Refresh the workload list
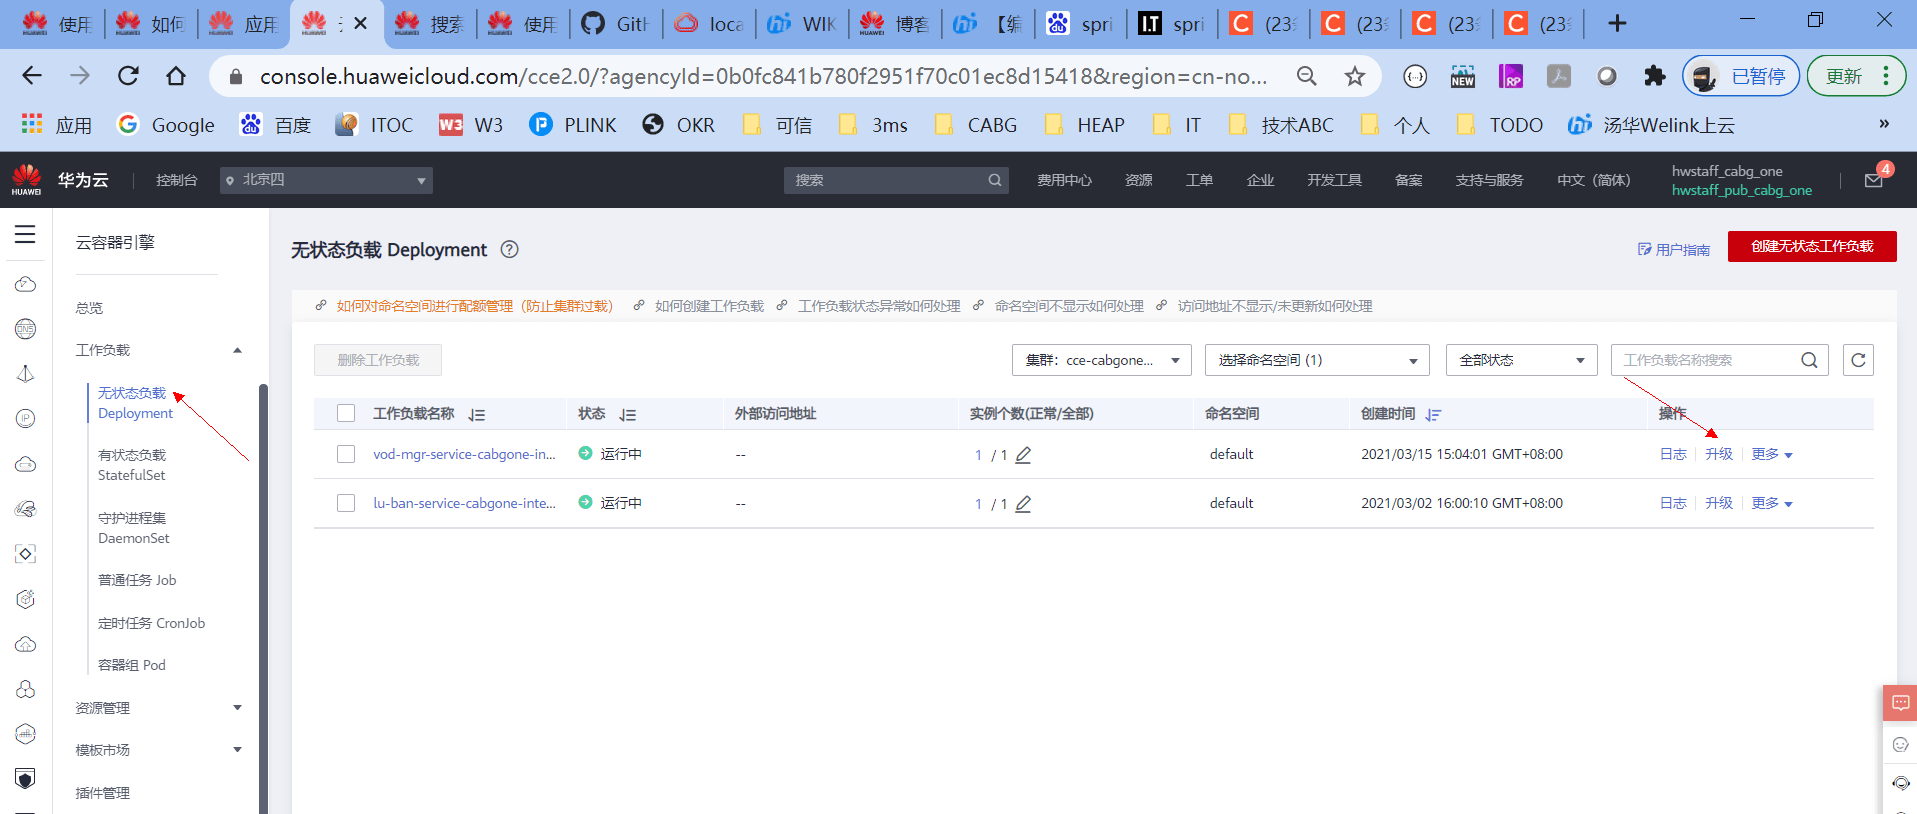Screen dimensions: 1917x814 (x=1858, y=360)
